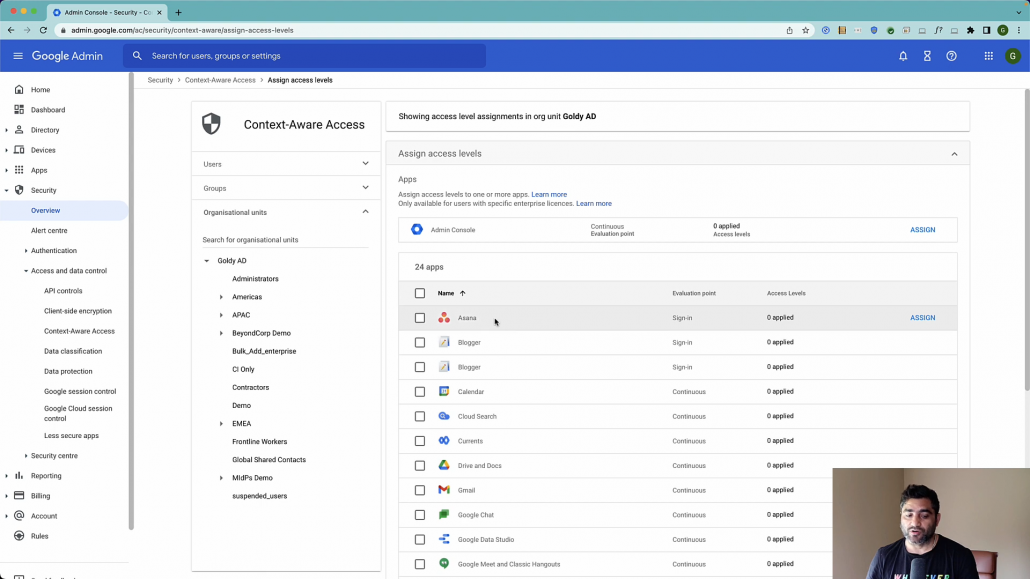Click the Directory person icon
The width and height of the screenshot is (1030, 579).
[19, 129]
